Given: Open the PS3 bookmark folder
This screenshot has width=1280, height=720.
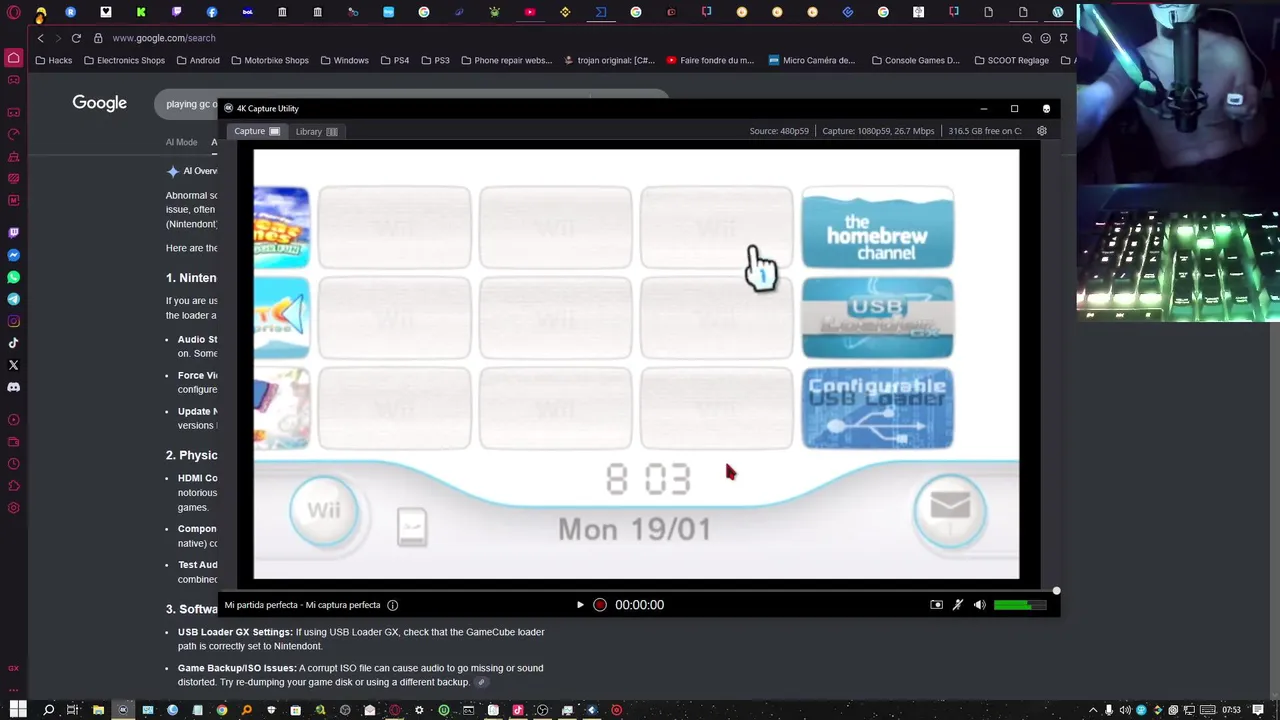Looking at the screenshot, I should click(435, 60).
